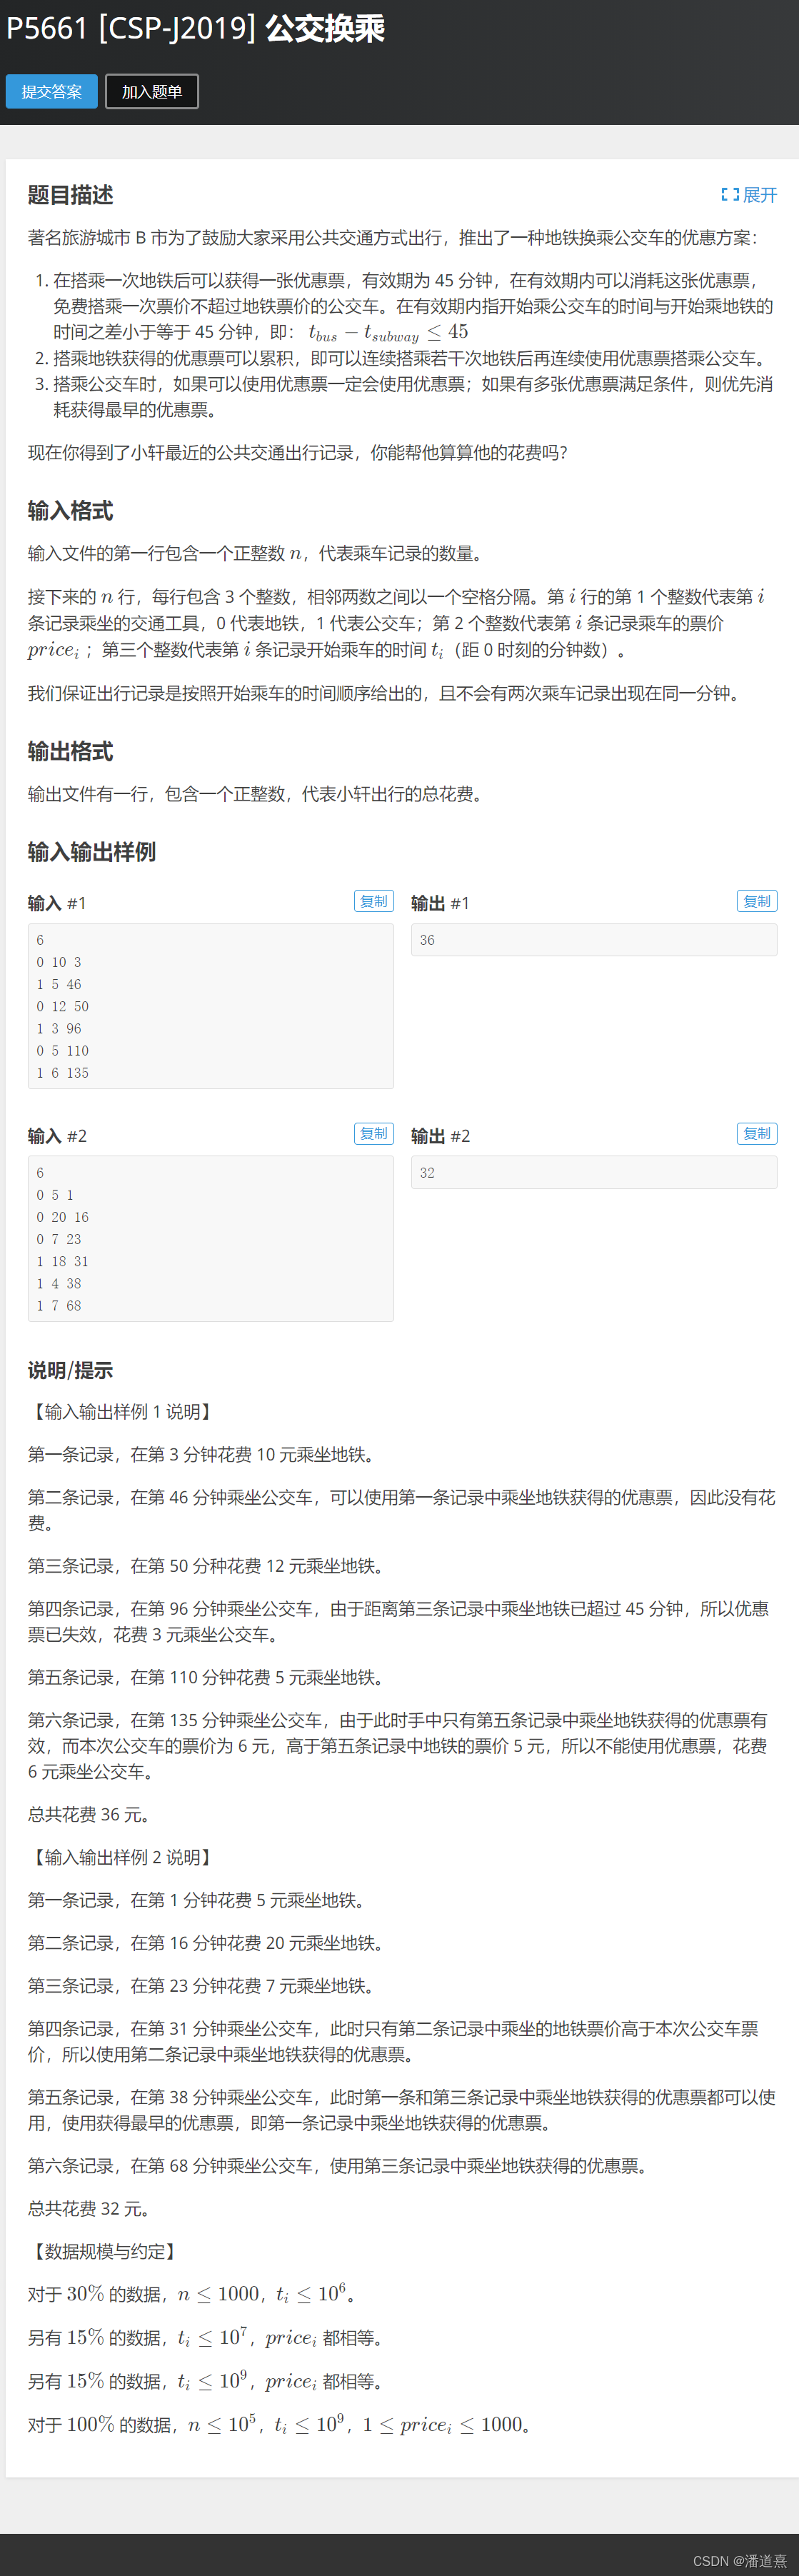Copy input sample #1 with 复制
This screenshot has width=799, height=2576.
(x=374, y=901)
